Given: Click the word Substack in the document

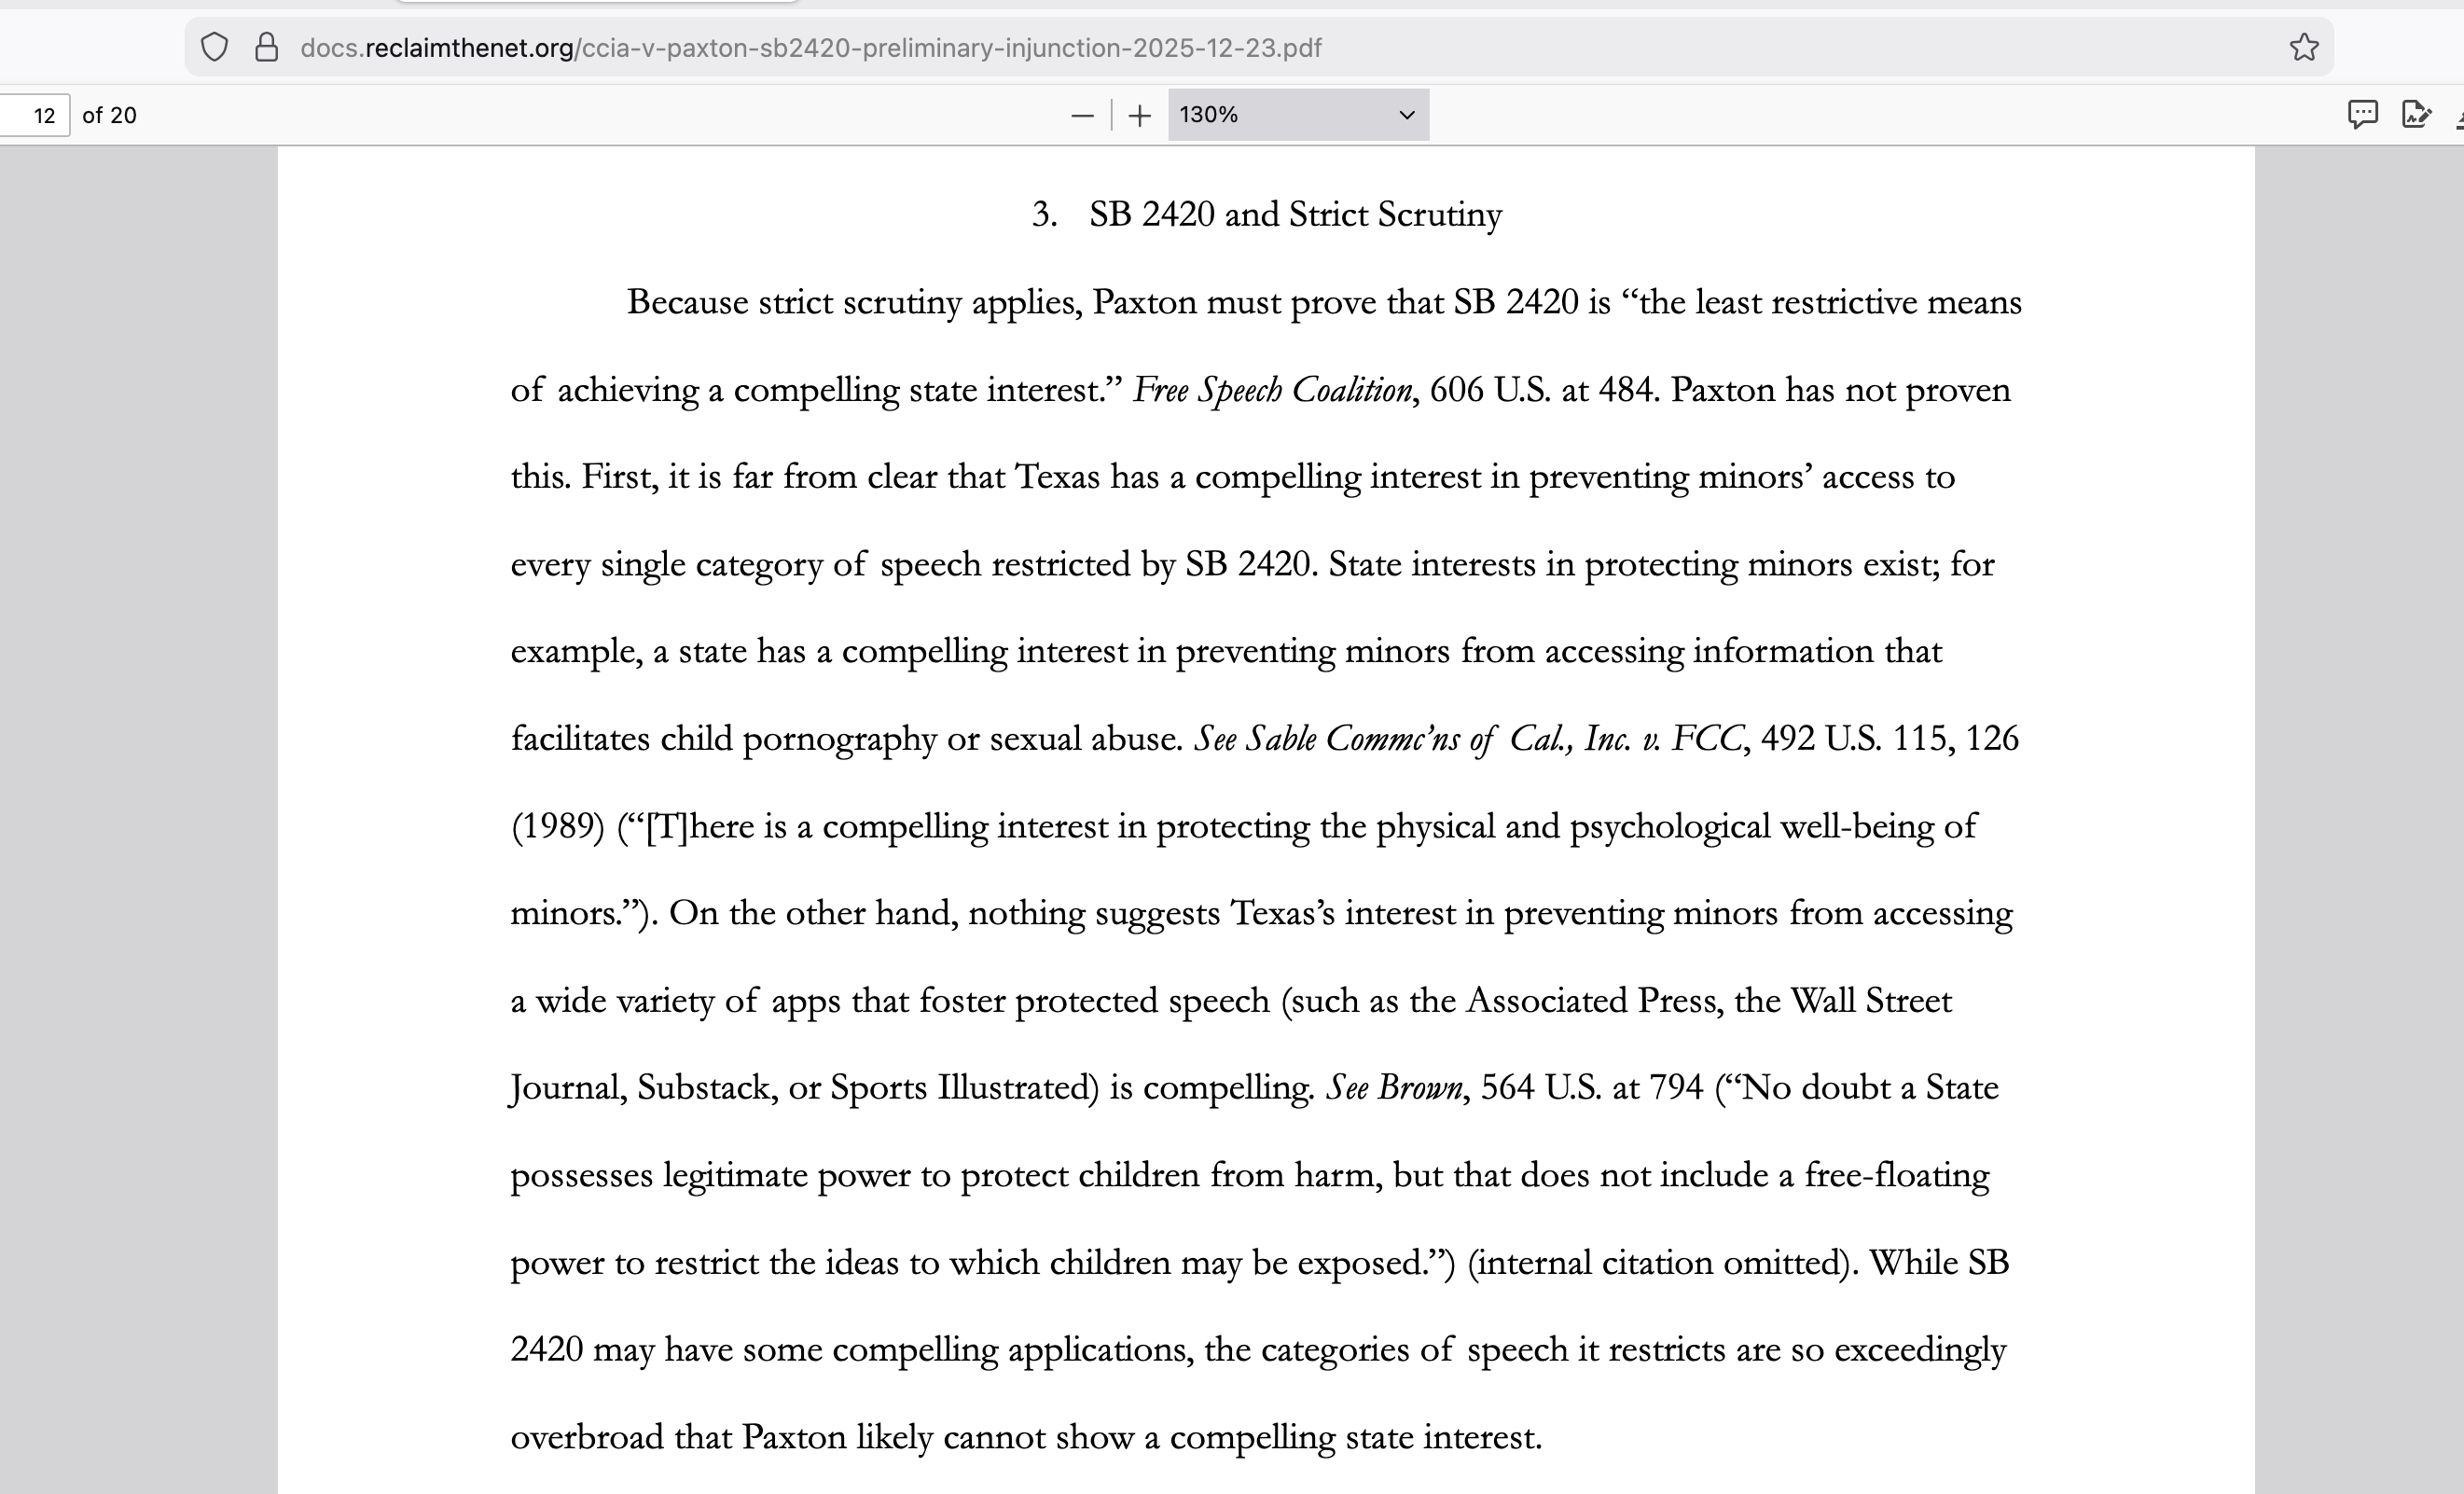Looking at the screenshot, I should (x=706, y=1088).
